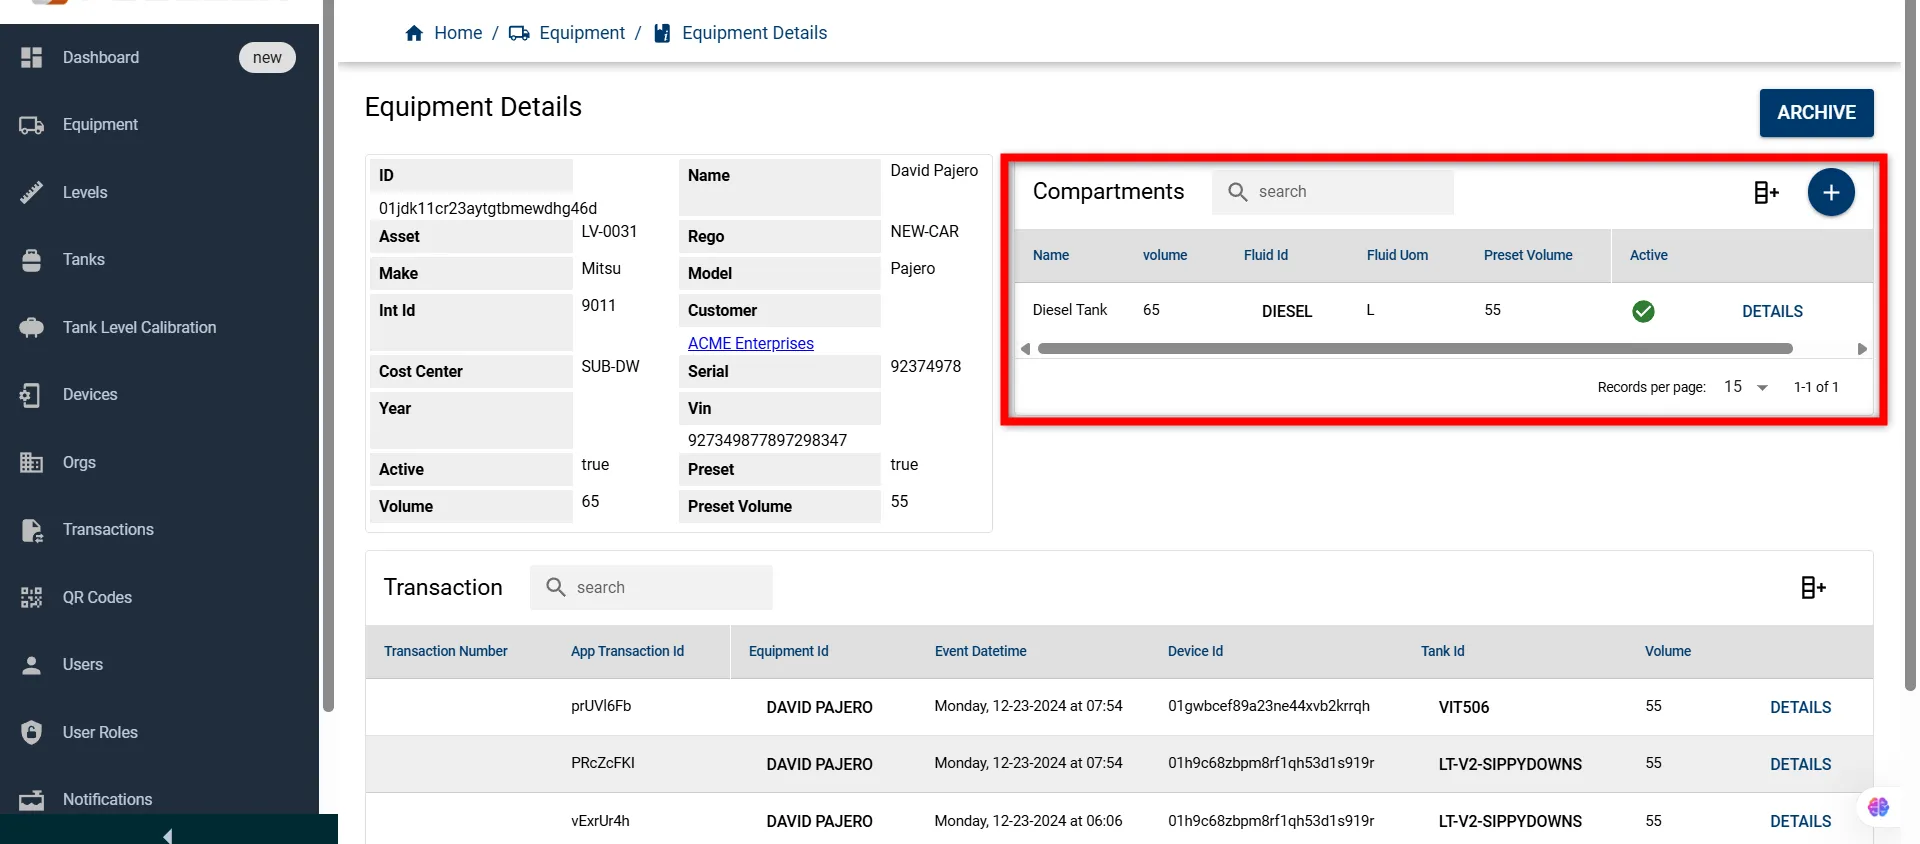This screenshot has width=1920, height=844.
Task: Open the Records per page dropdown
Action: coord(1746,387)
